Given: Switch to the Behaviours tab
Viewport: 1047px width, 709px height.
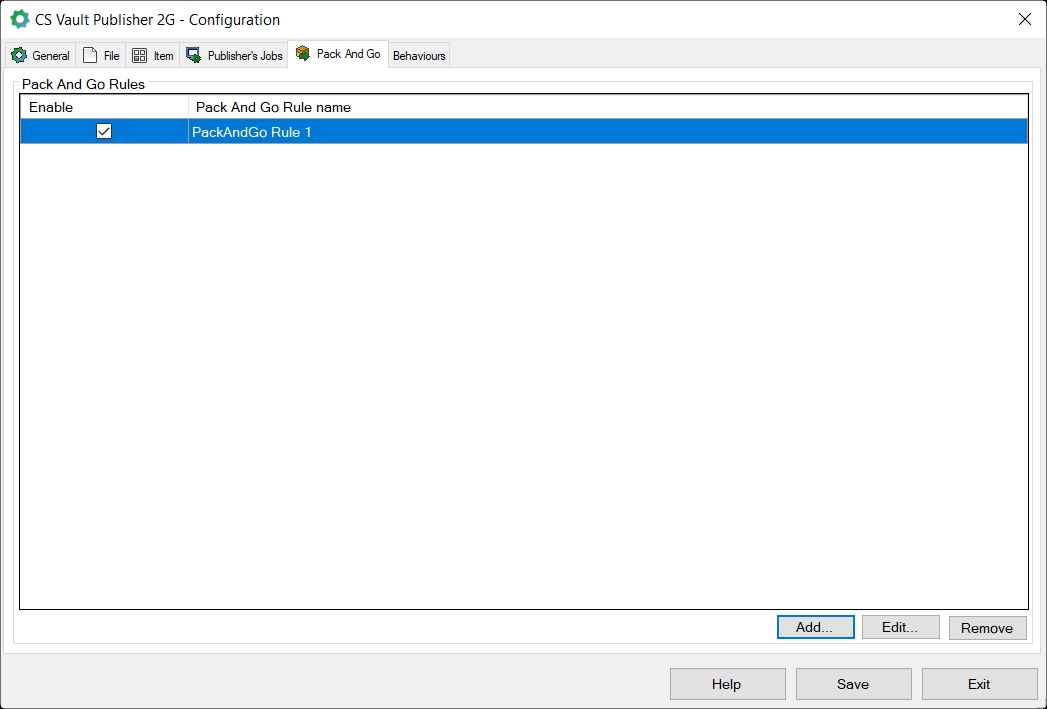Looking at the screenshot, I should tap(419, 56).
